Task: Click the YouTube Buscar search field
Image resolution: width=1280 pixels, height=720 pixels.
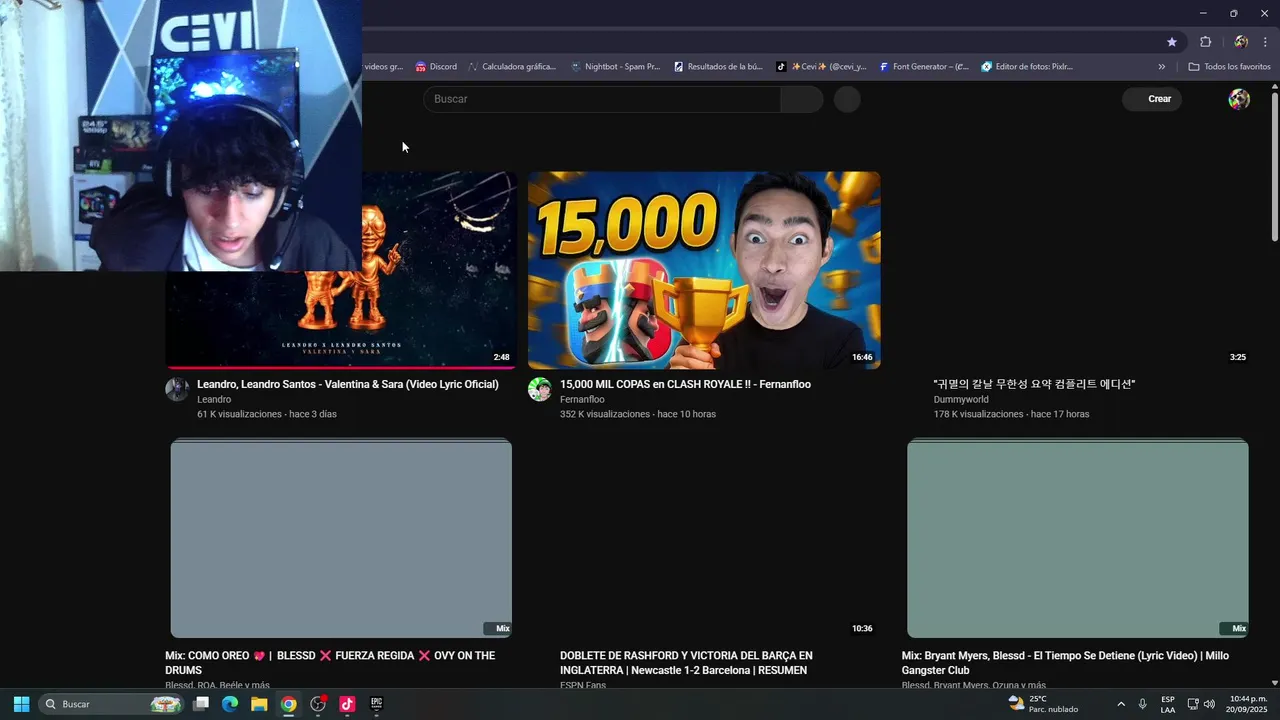Action: [x=602, y=99]
